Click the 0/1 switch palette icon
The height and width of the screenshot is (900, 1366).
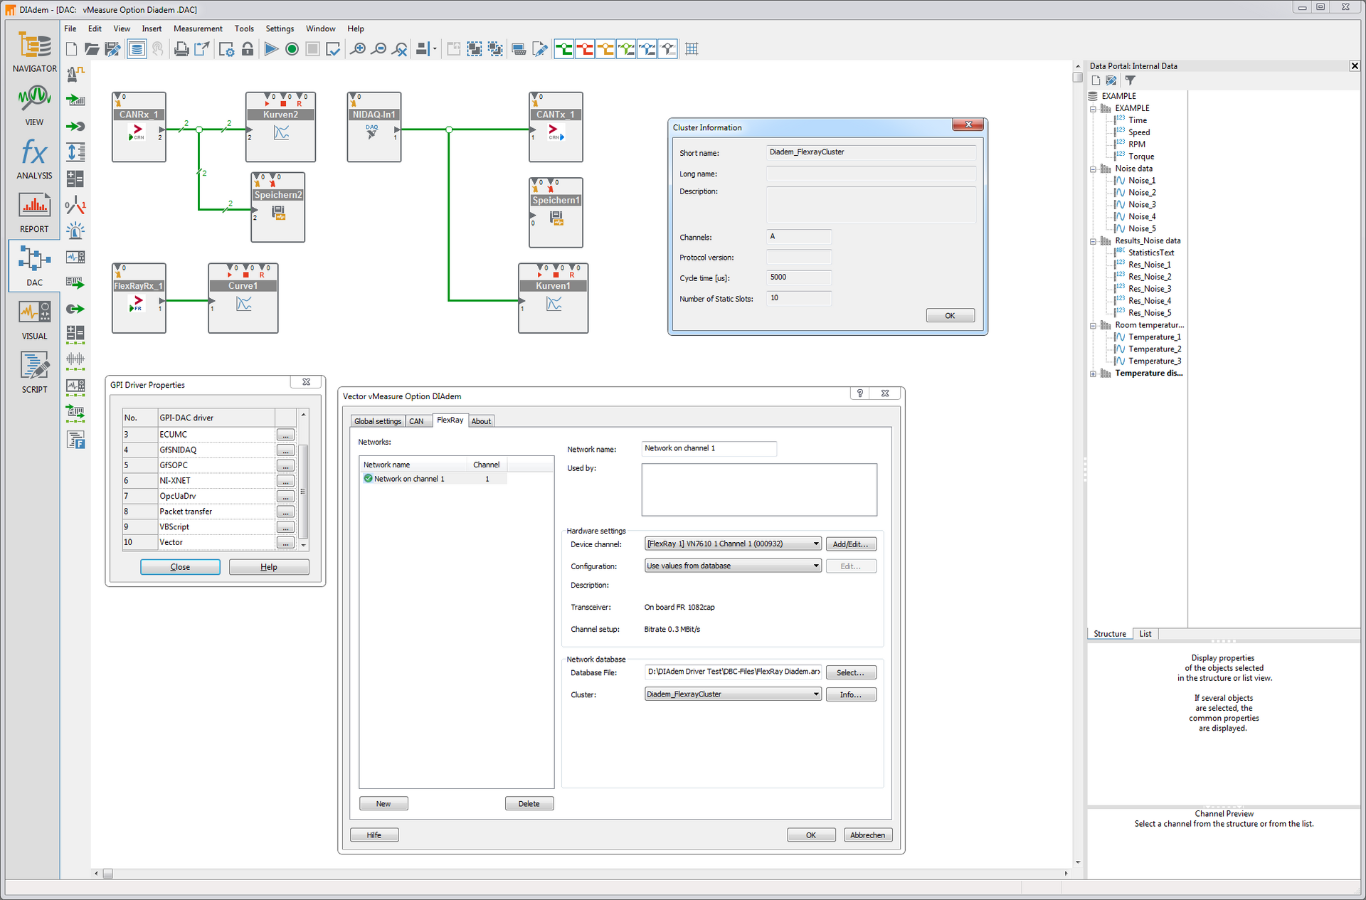tap(75, 205)
